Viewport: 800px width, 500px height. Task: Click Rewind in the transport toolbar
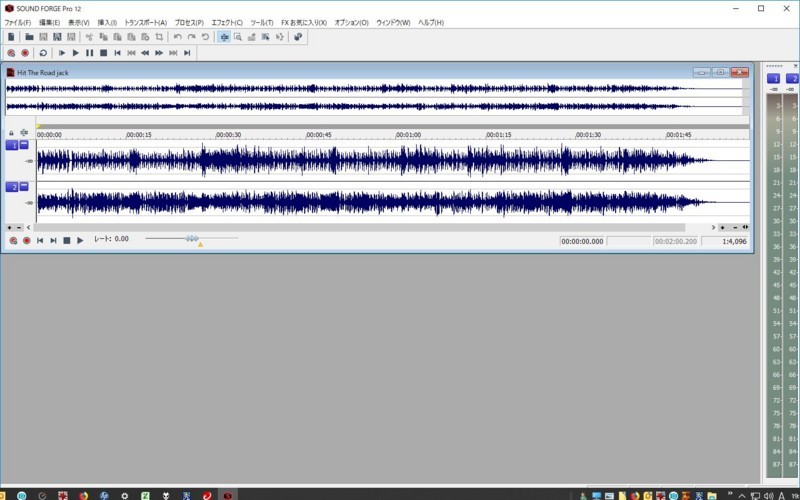coord(145,53)
